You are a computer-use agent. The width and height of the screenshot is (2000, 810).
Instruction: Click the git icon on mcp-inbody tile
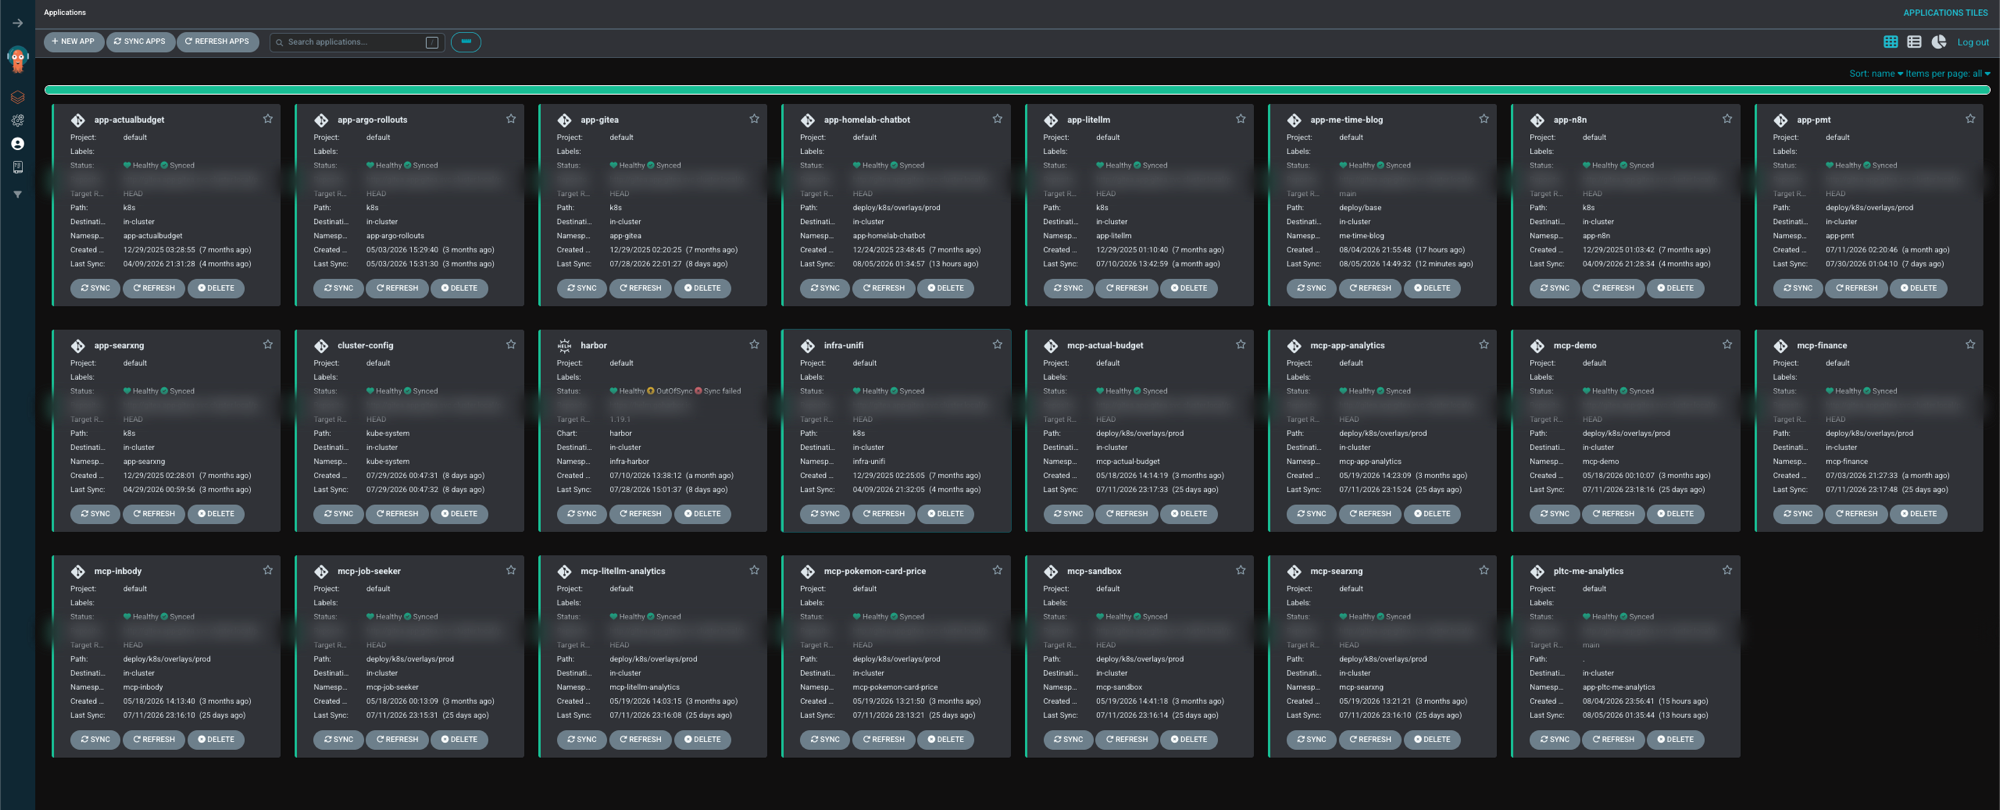pos(78,572)
